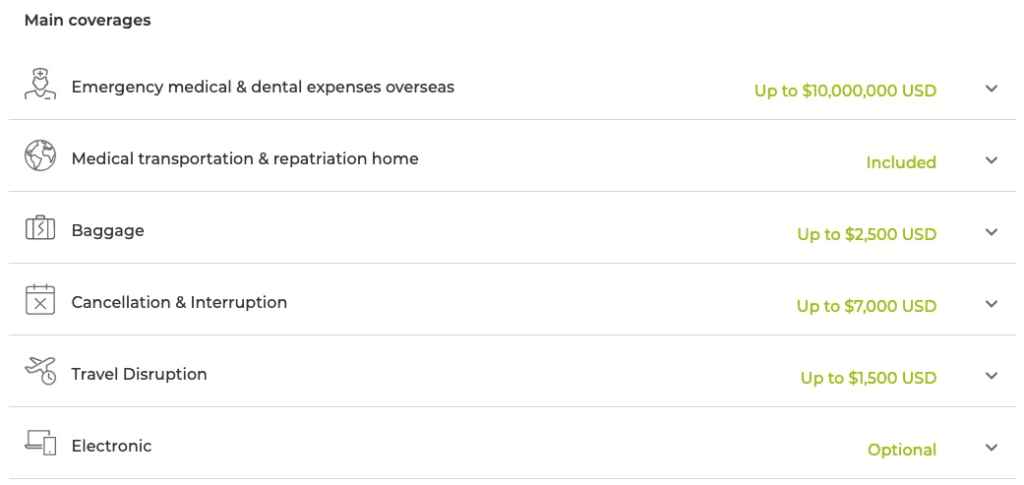Expand the Travel Disruption chevron

991,375
